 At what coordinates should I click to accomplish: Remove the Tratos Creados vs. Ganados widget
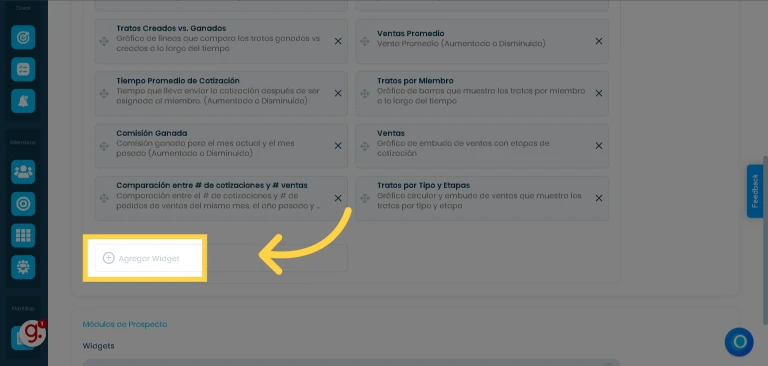pyautogui.click(x=338, y=41)
